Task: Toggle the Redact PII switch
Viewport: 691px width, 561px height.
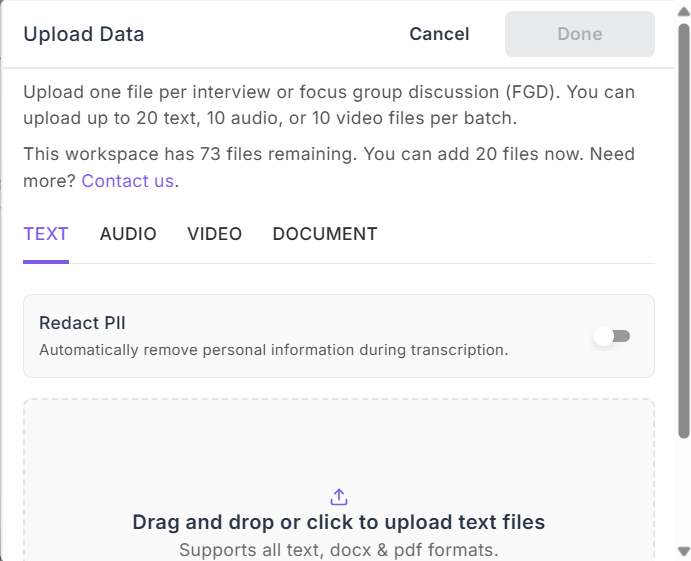Action: click(x=612, y=336)
